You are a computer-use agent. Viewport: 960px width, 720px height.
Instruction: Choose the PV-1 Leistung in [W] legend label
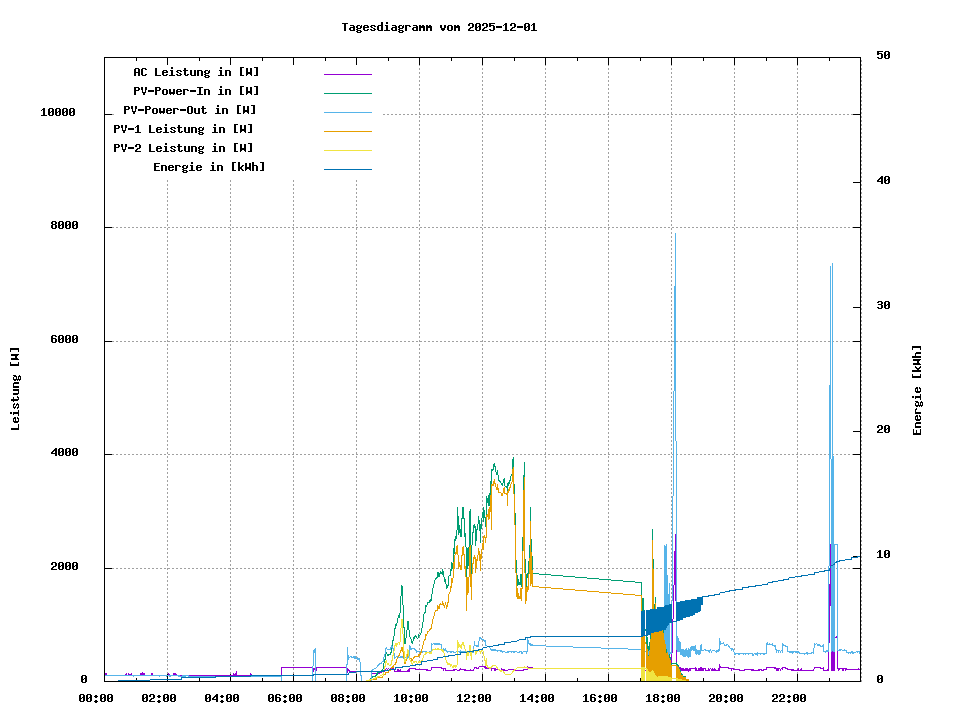[x=183, y=129]
